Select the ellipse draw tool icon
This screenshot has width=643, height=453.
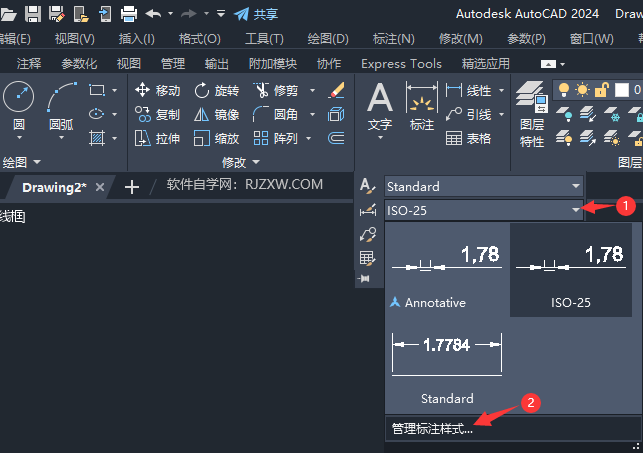point(96,114)
